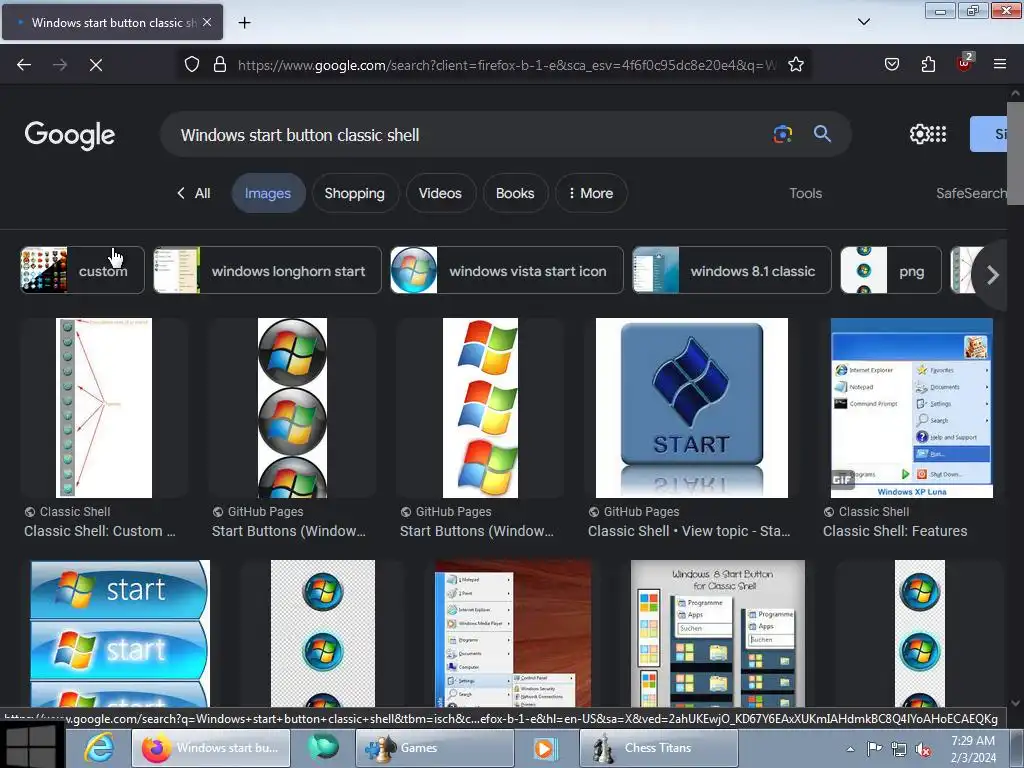The image size is (1024, 768).
Task: Go back to the previous page
Action: click(24, 65)
